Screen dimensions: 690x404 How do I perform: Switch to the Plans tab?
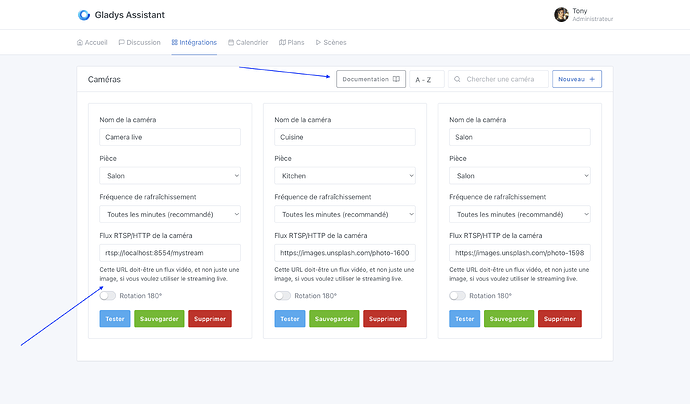pyautogui.click(x=291, y=42)
